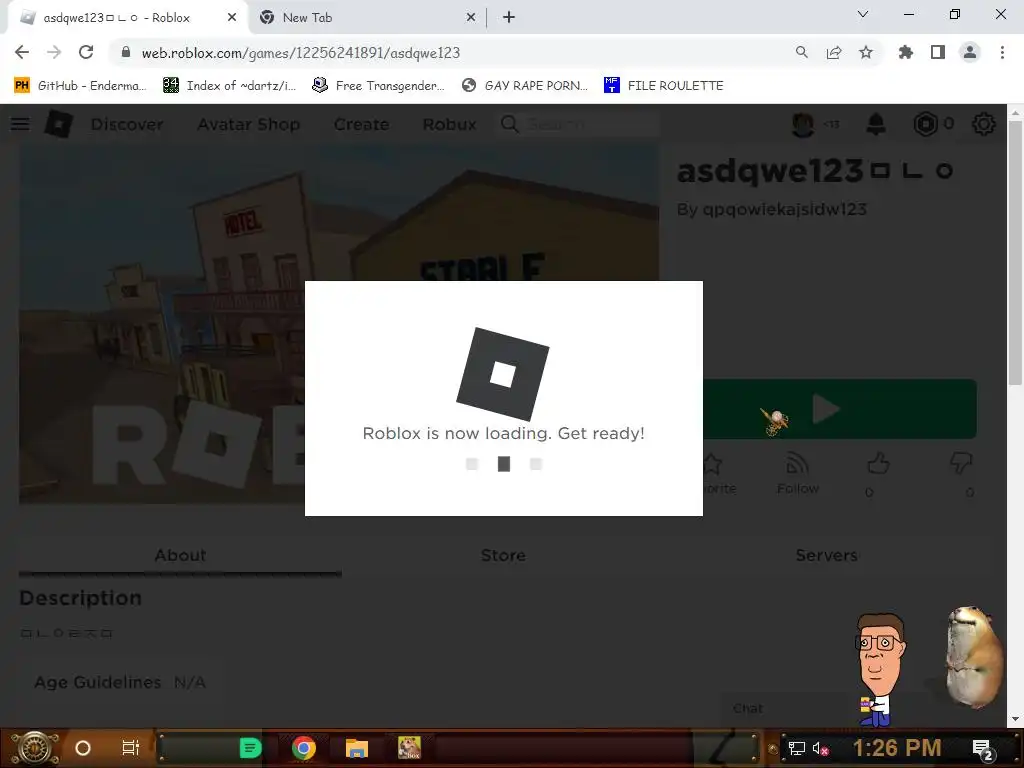
Task: Open a new browser tab
Action: 509,18
